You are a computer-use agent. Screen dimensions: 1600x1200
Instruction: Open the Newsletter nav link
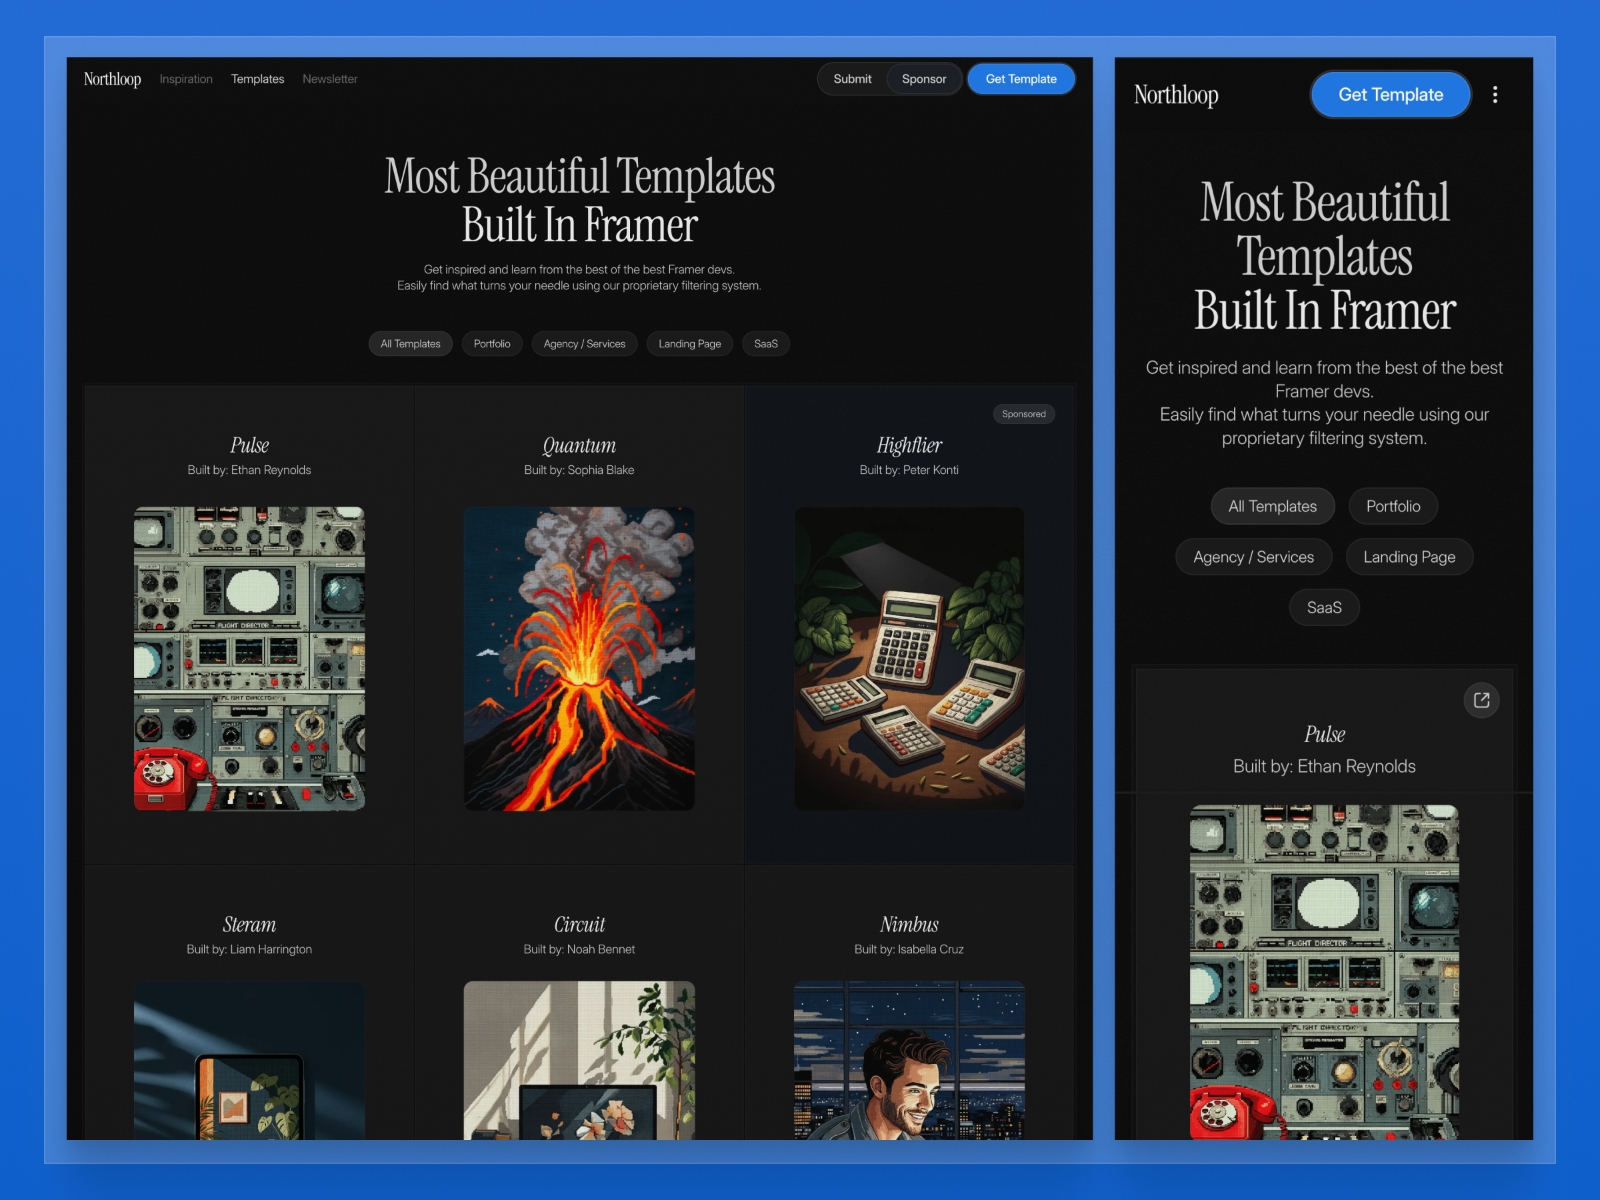(x=330, y=79)
